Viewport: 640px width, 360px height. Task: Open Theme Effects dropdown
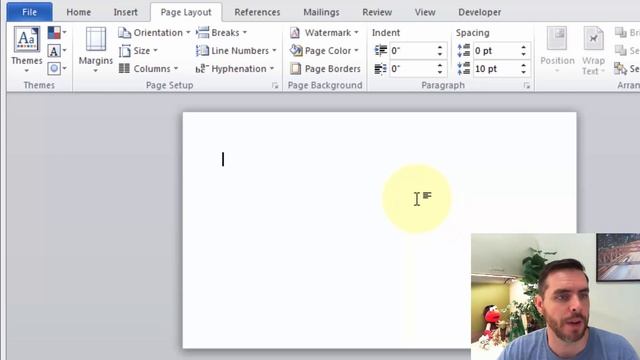(x=57, y=68)
